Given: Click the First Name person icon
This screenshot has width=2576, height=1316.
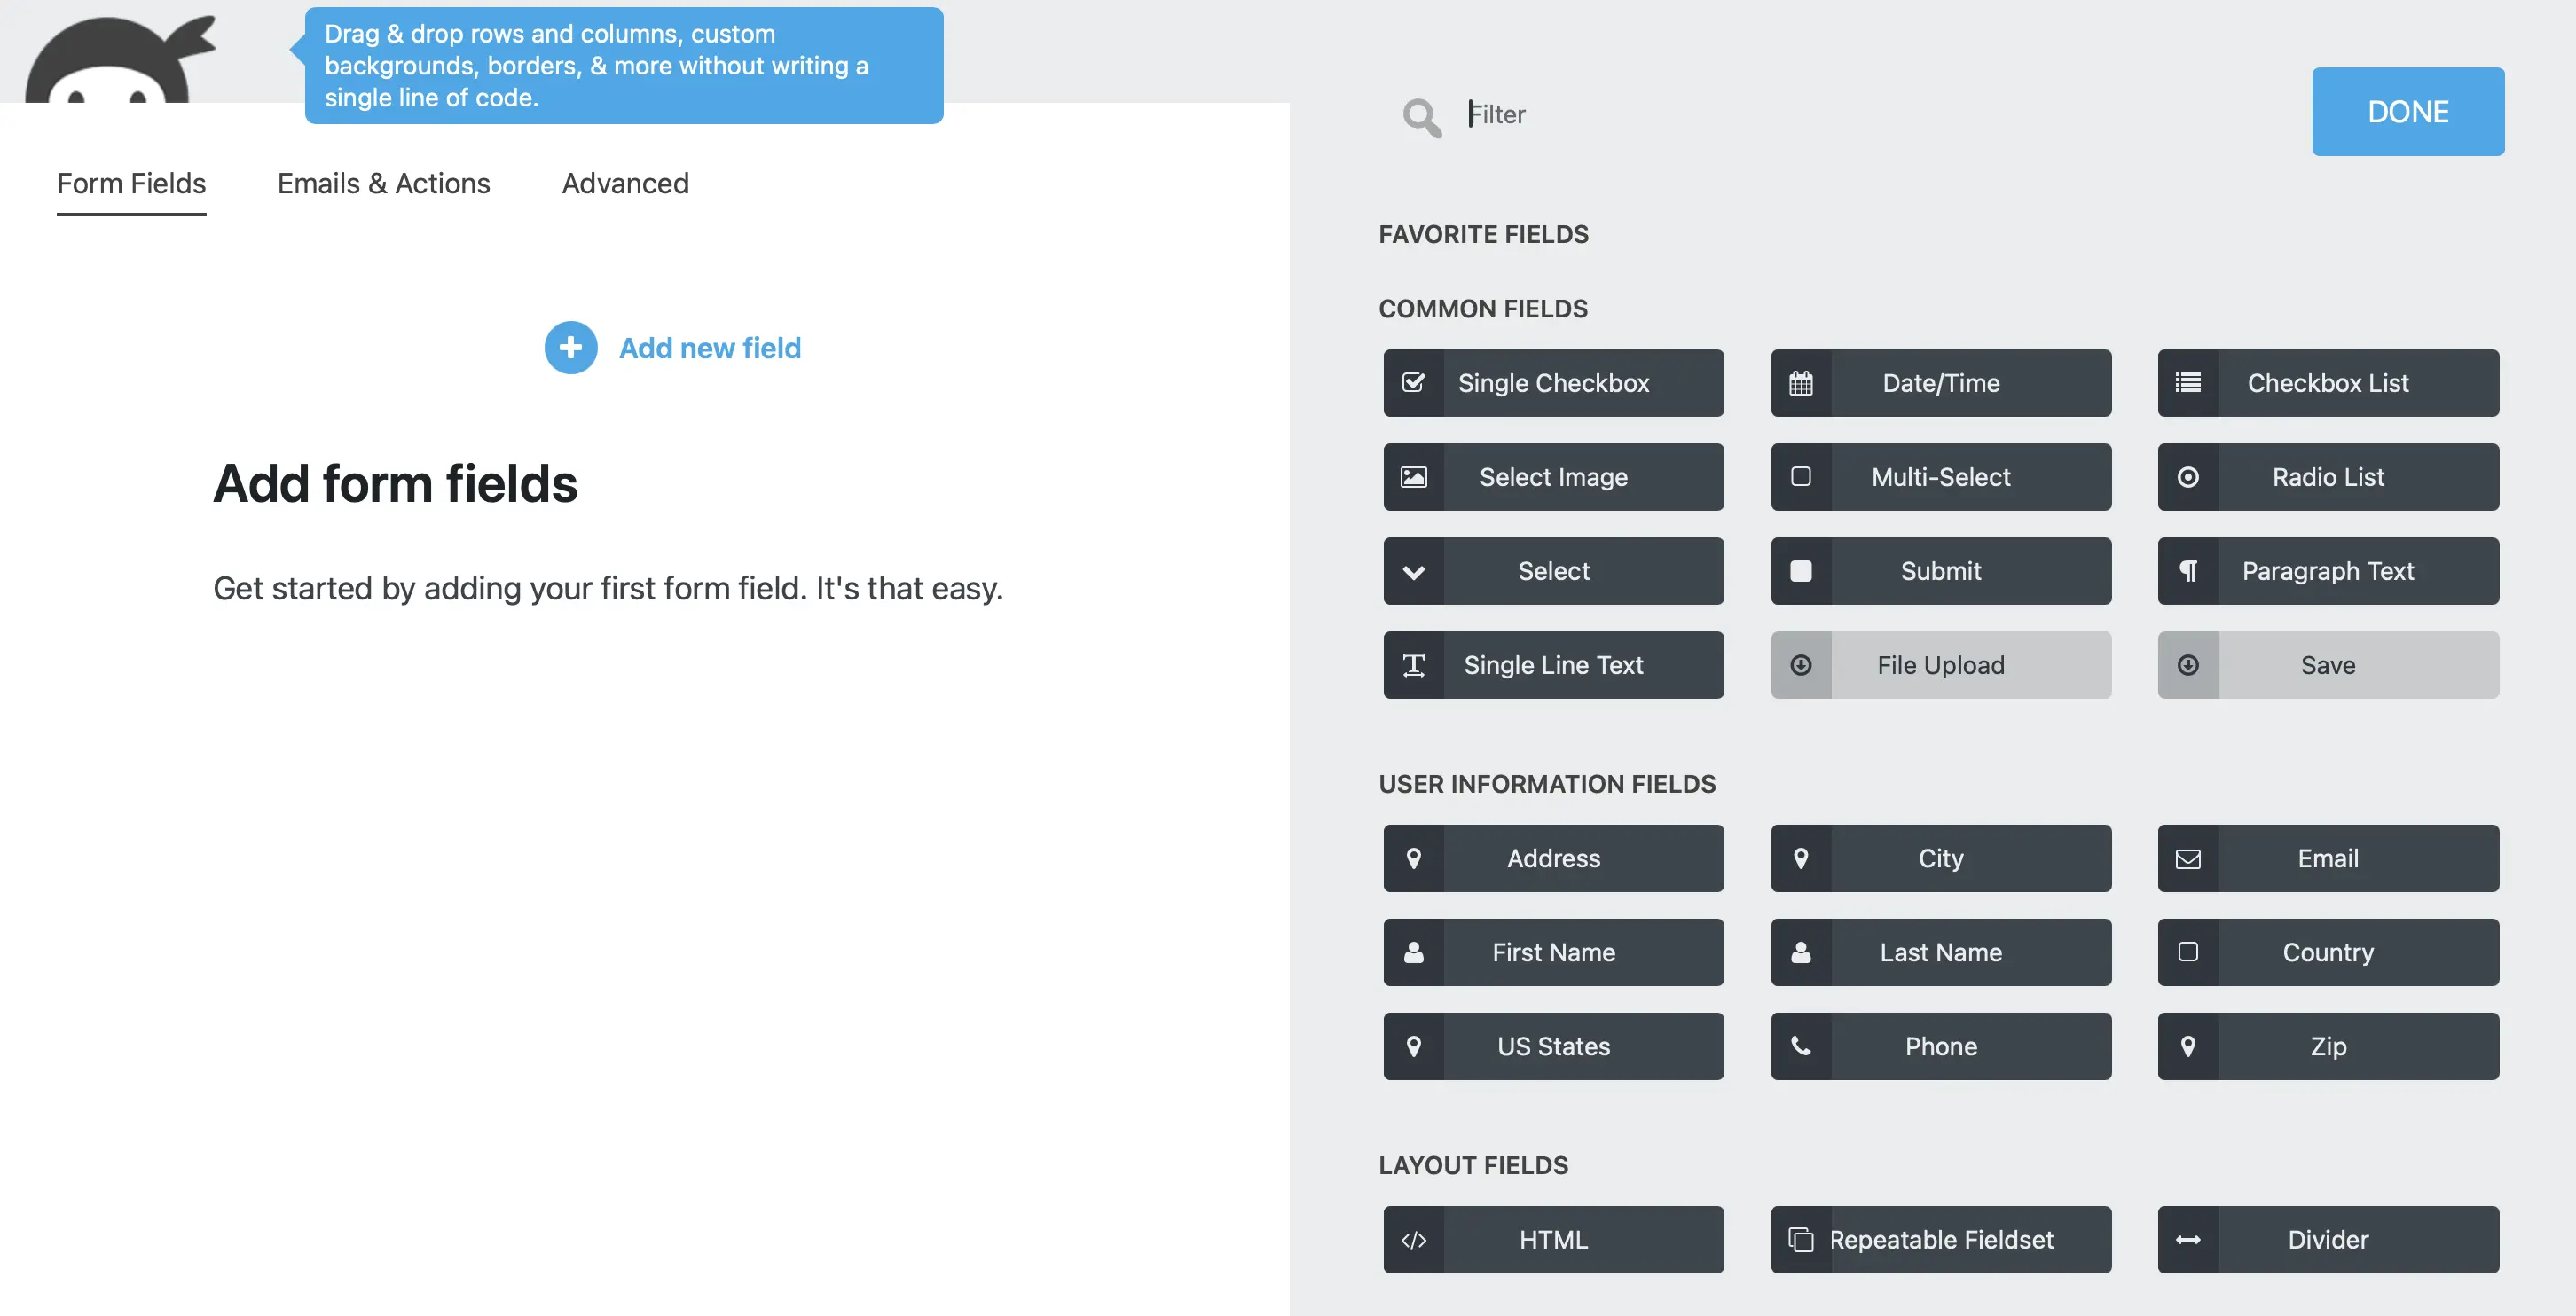Looking at the screenshot, I should (1414, 952).
